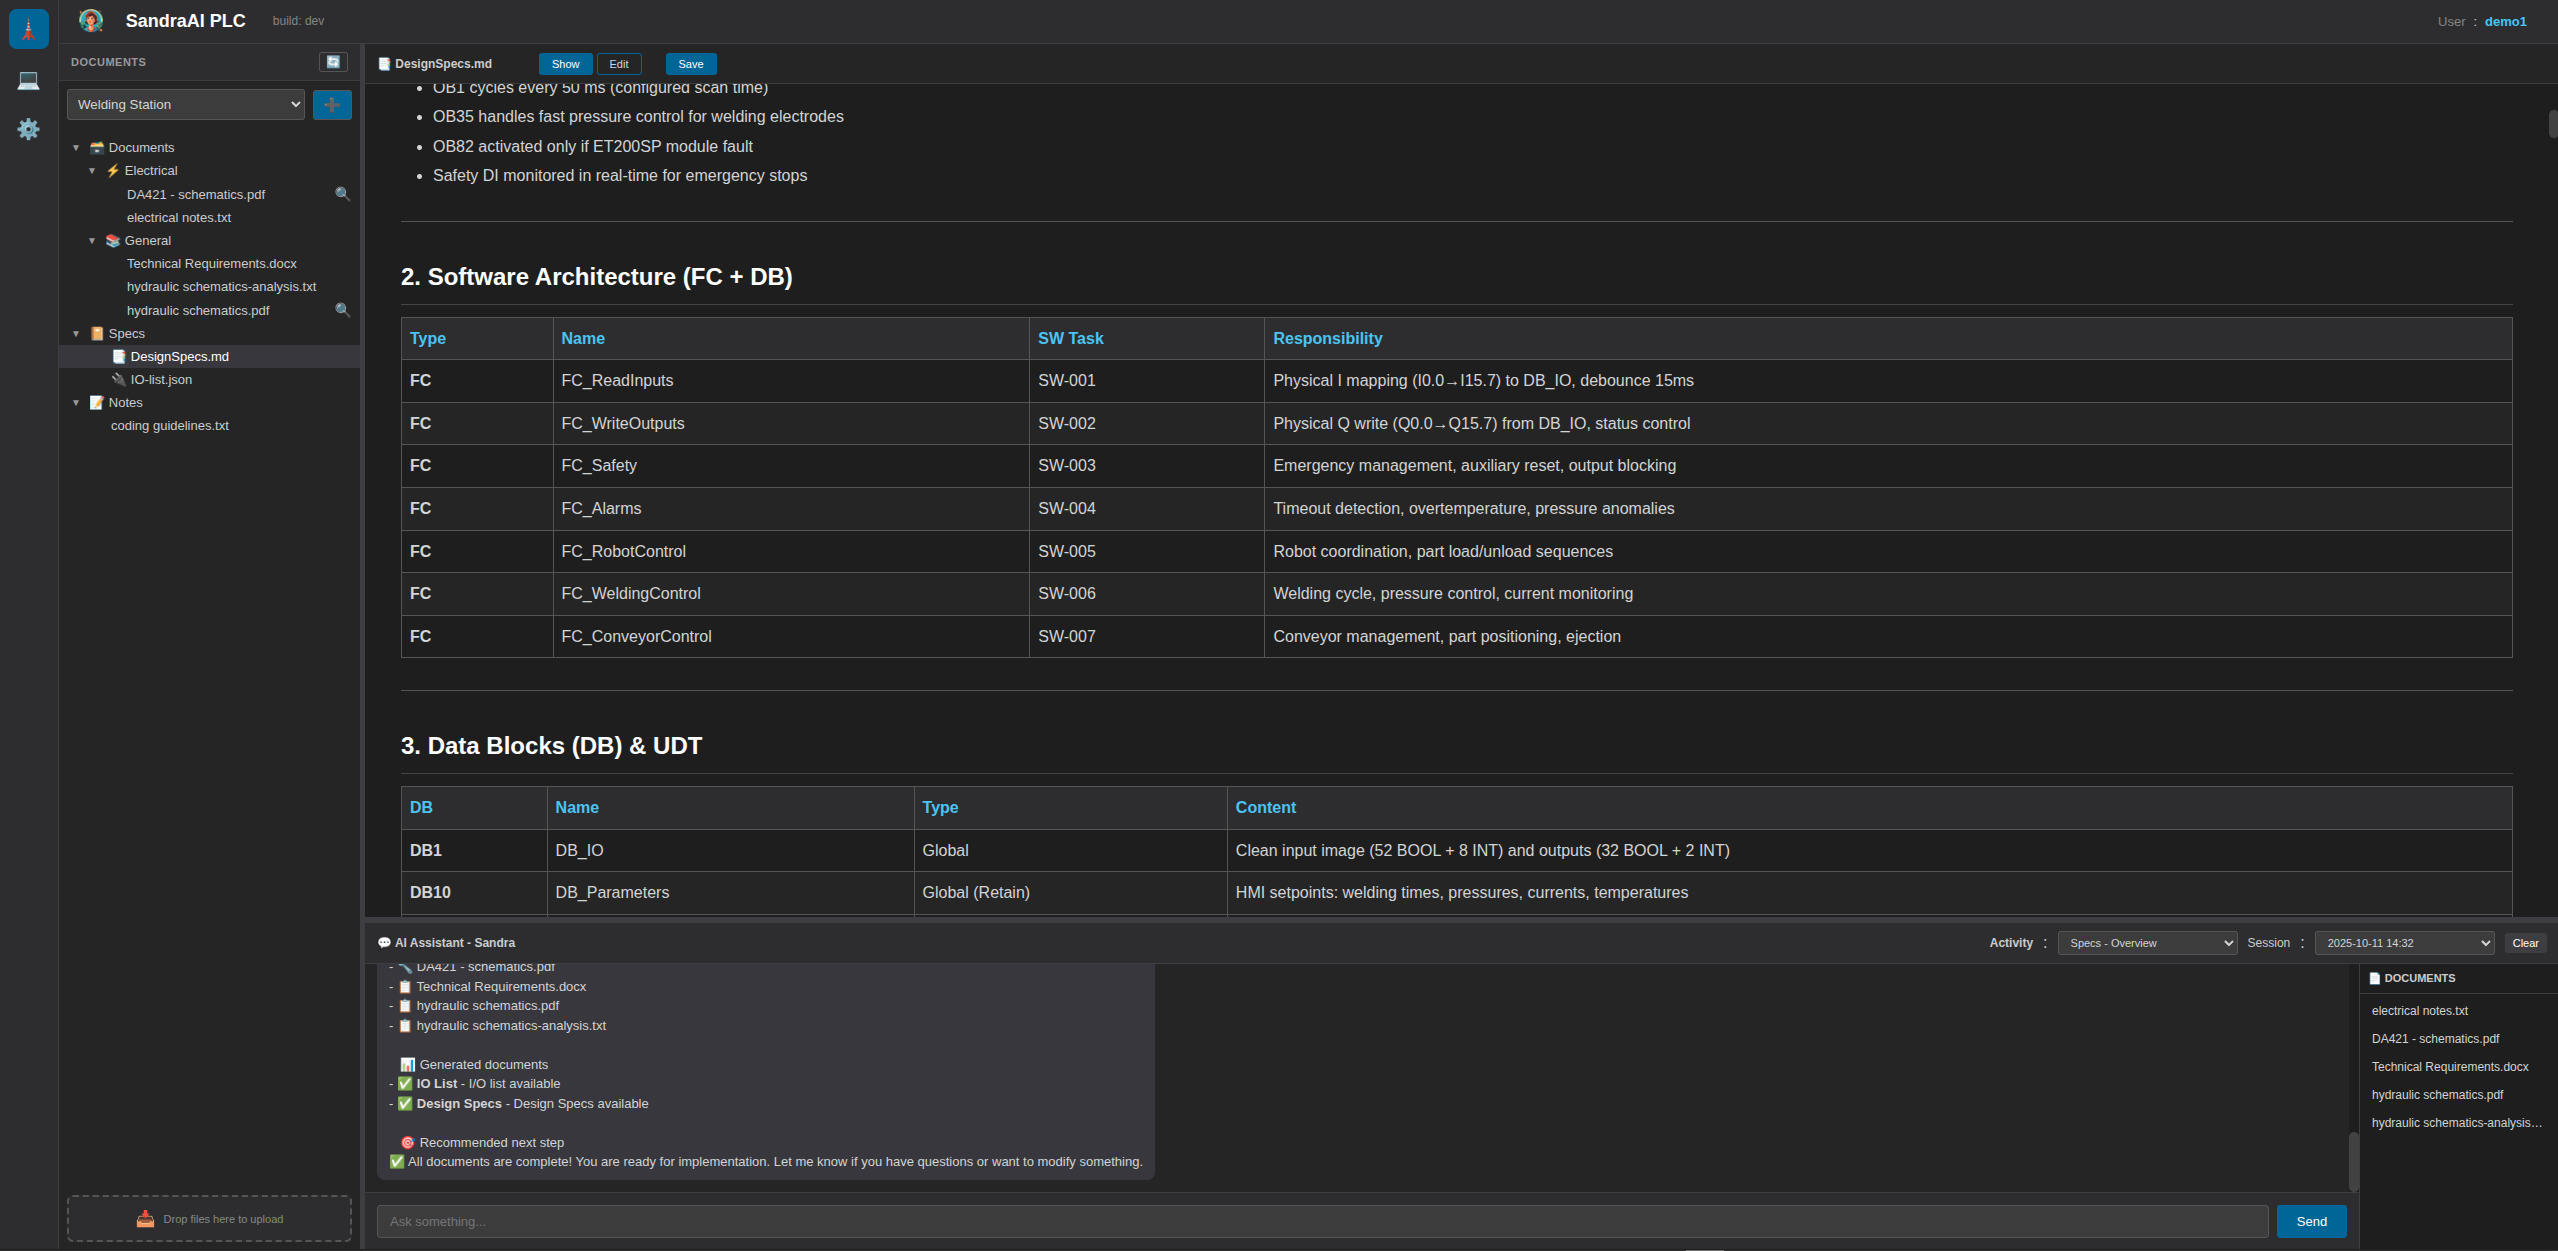Save the DesignSpecs.md document
The width and height of the screenshot is (2558, 1251).
[690, 63]
